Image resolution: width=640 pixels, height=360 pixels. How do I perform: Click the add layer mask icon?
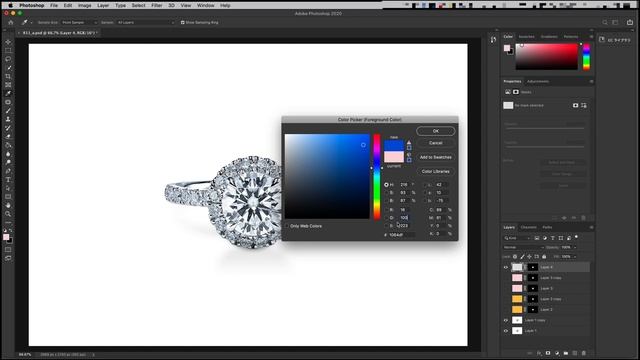548,353
